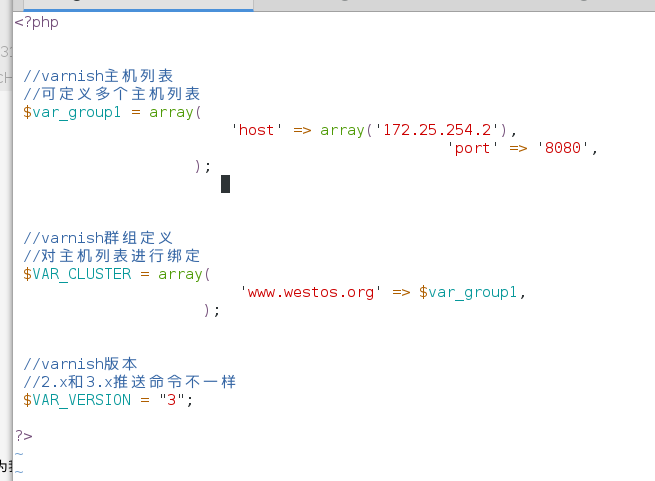Click the 'host' array key
Viewport: 655px width, 481px height.
point(257,130)
